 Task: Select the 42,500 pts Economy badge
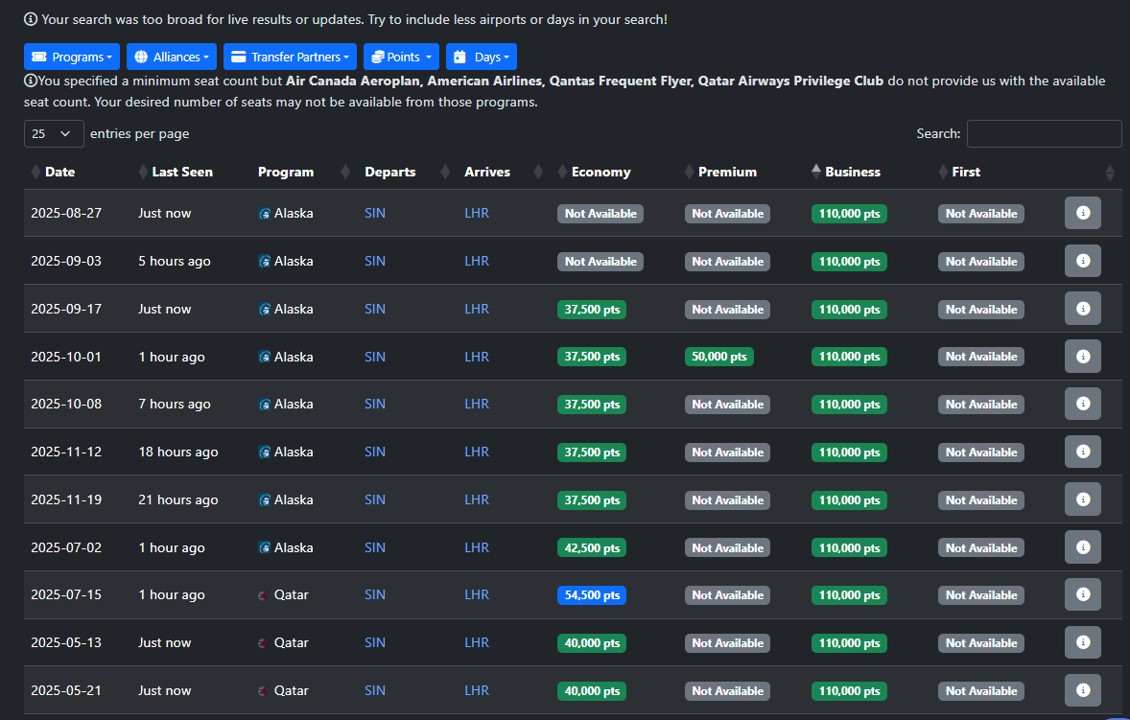coord(592,548)
